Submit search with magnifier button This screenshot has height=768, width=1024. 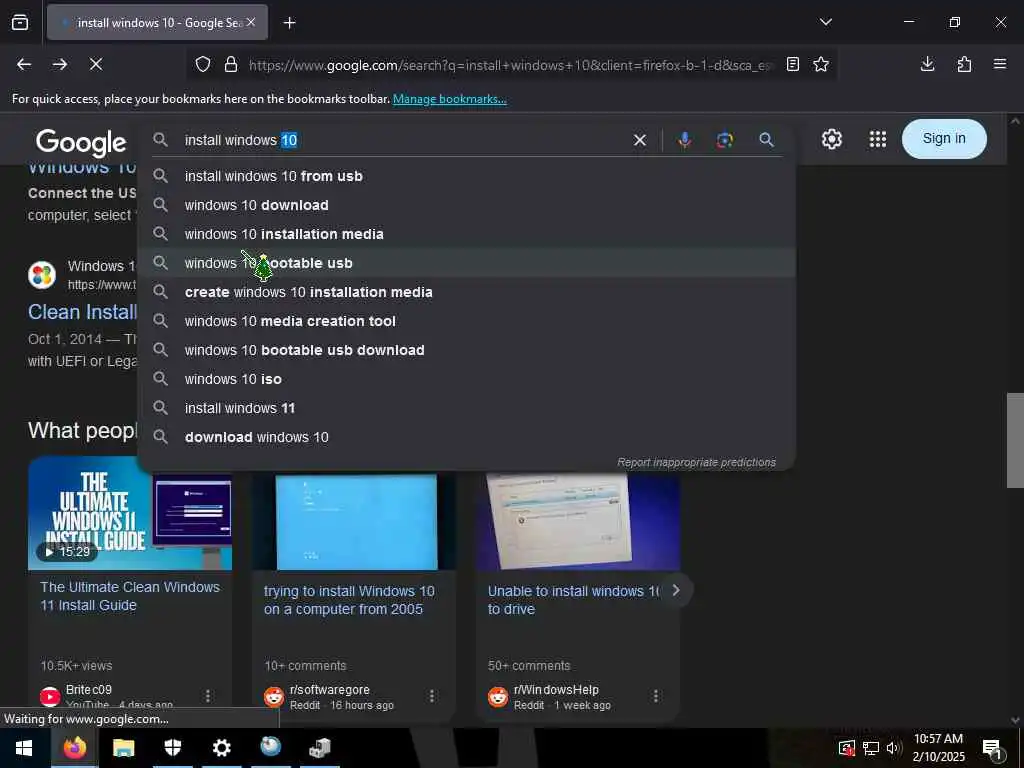point(766,140)
